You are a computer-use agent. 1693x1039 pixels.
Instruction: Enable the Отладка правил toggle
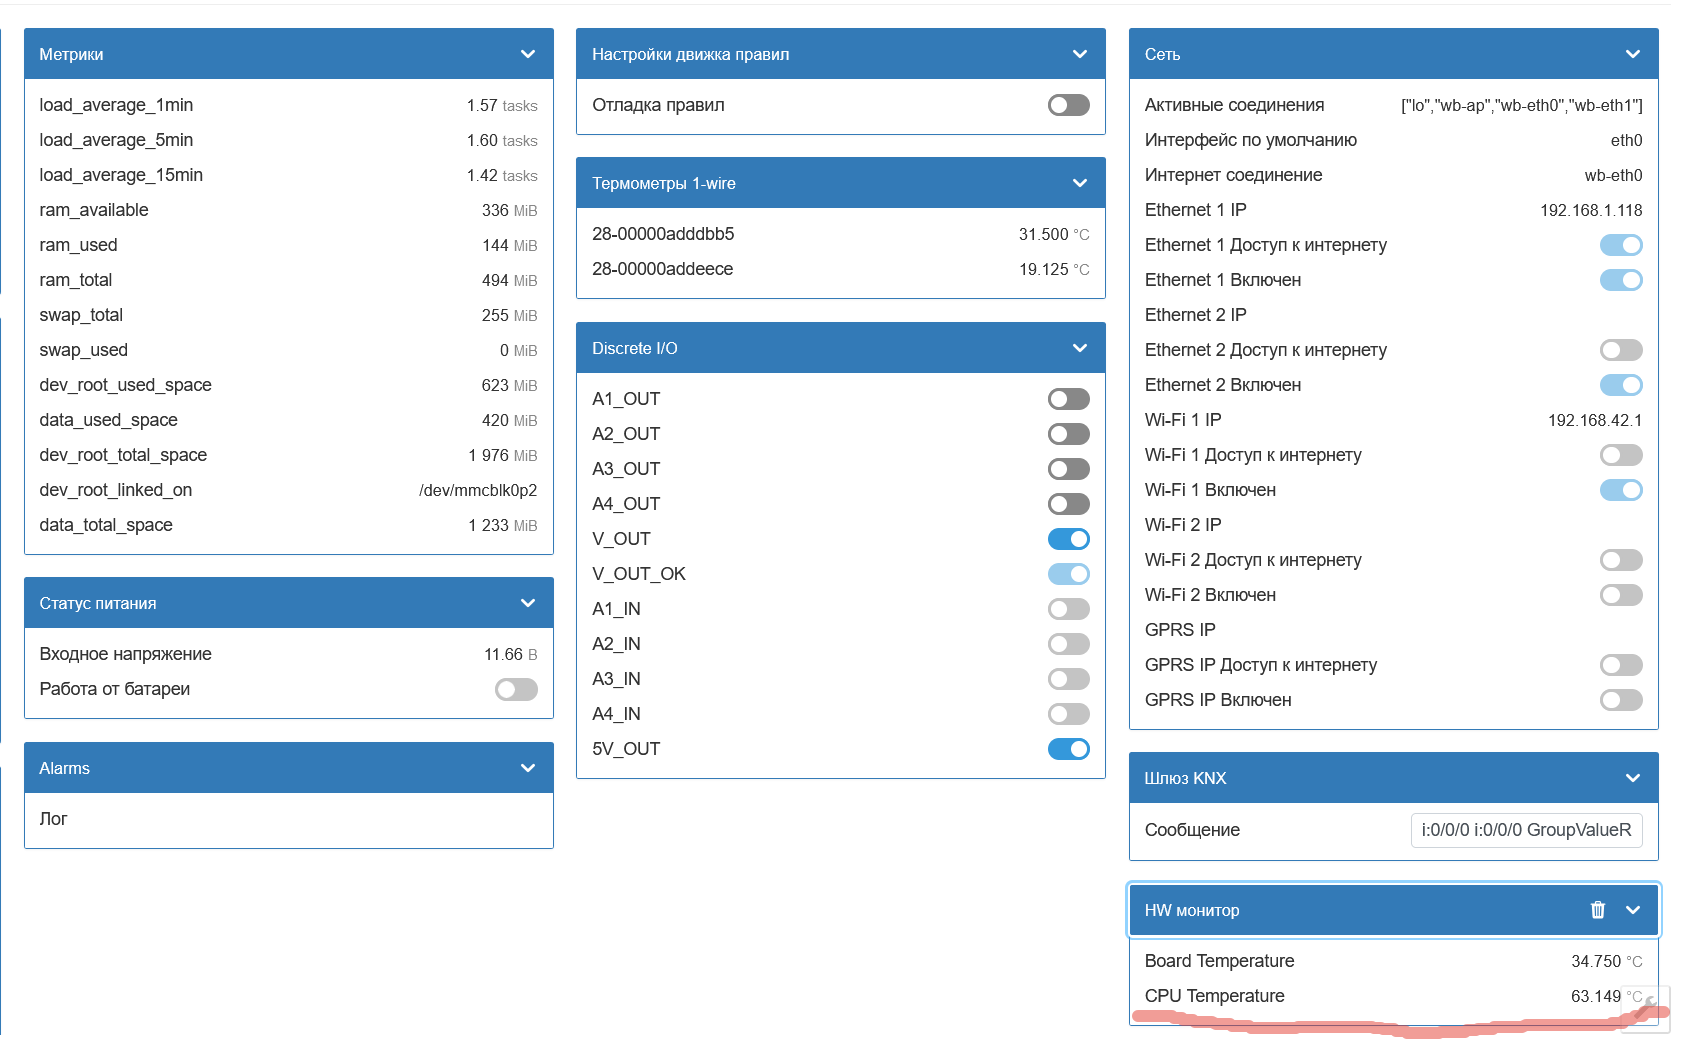pos(1068,105)
